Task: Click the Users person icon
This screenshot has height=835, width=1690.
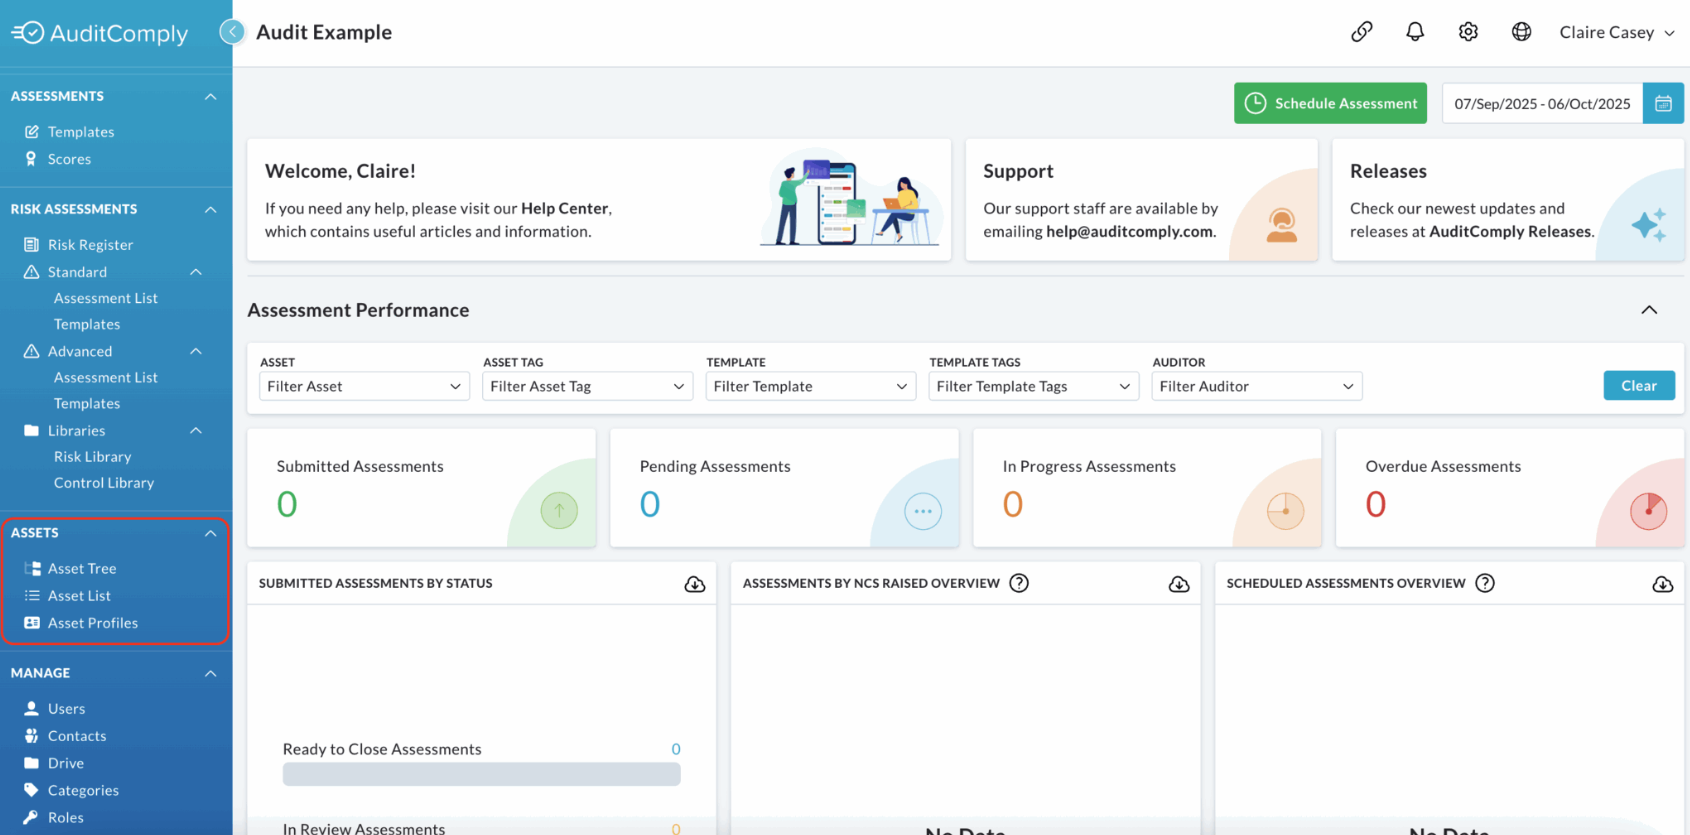Action: coord(32,708)
